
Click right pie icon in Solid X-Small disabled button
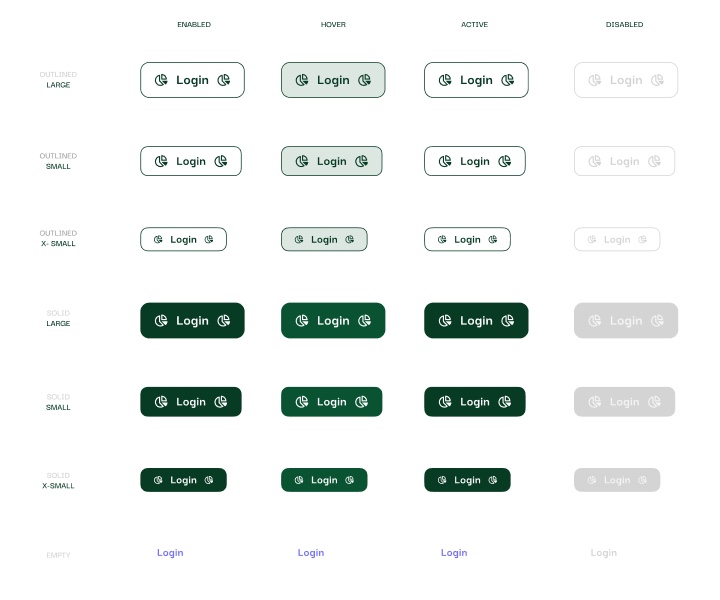(642, 480)
